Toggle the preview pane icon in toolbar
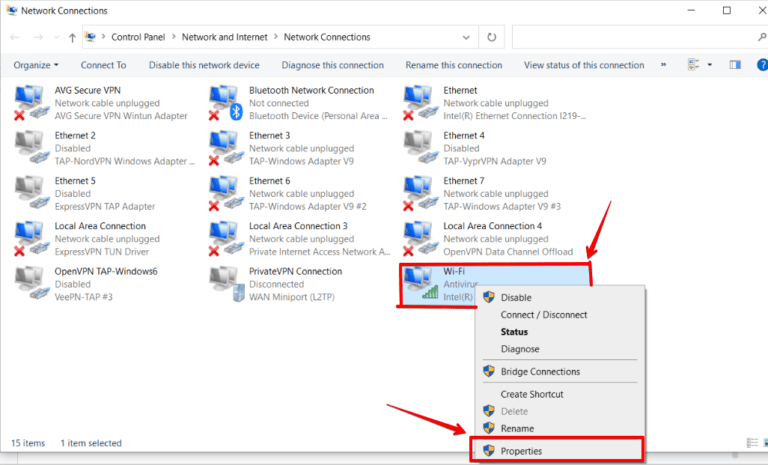 [735, 65]
